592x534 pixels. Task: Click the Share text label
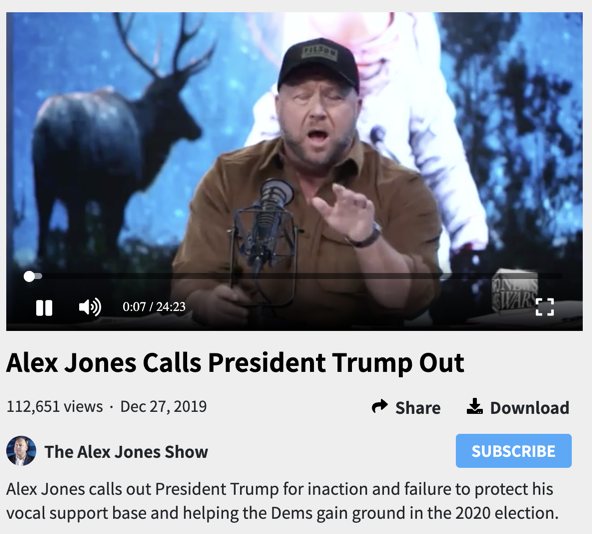[418, 408]
